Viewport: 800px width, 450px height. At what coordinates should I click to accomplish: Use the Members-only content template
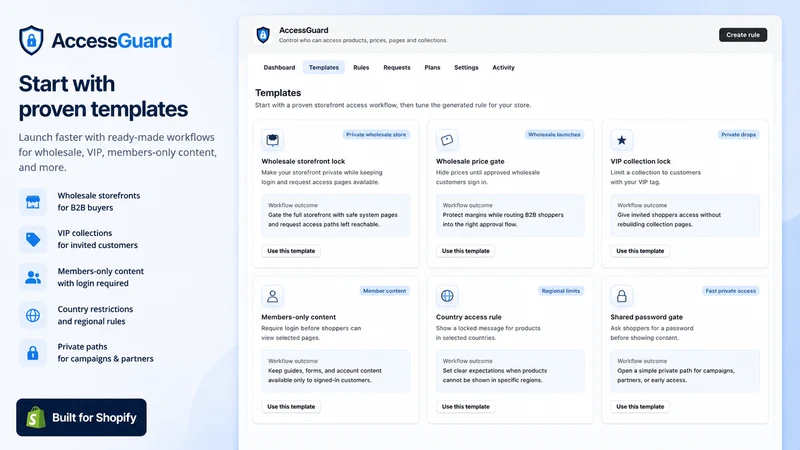click(291, 407)
